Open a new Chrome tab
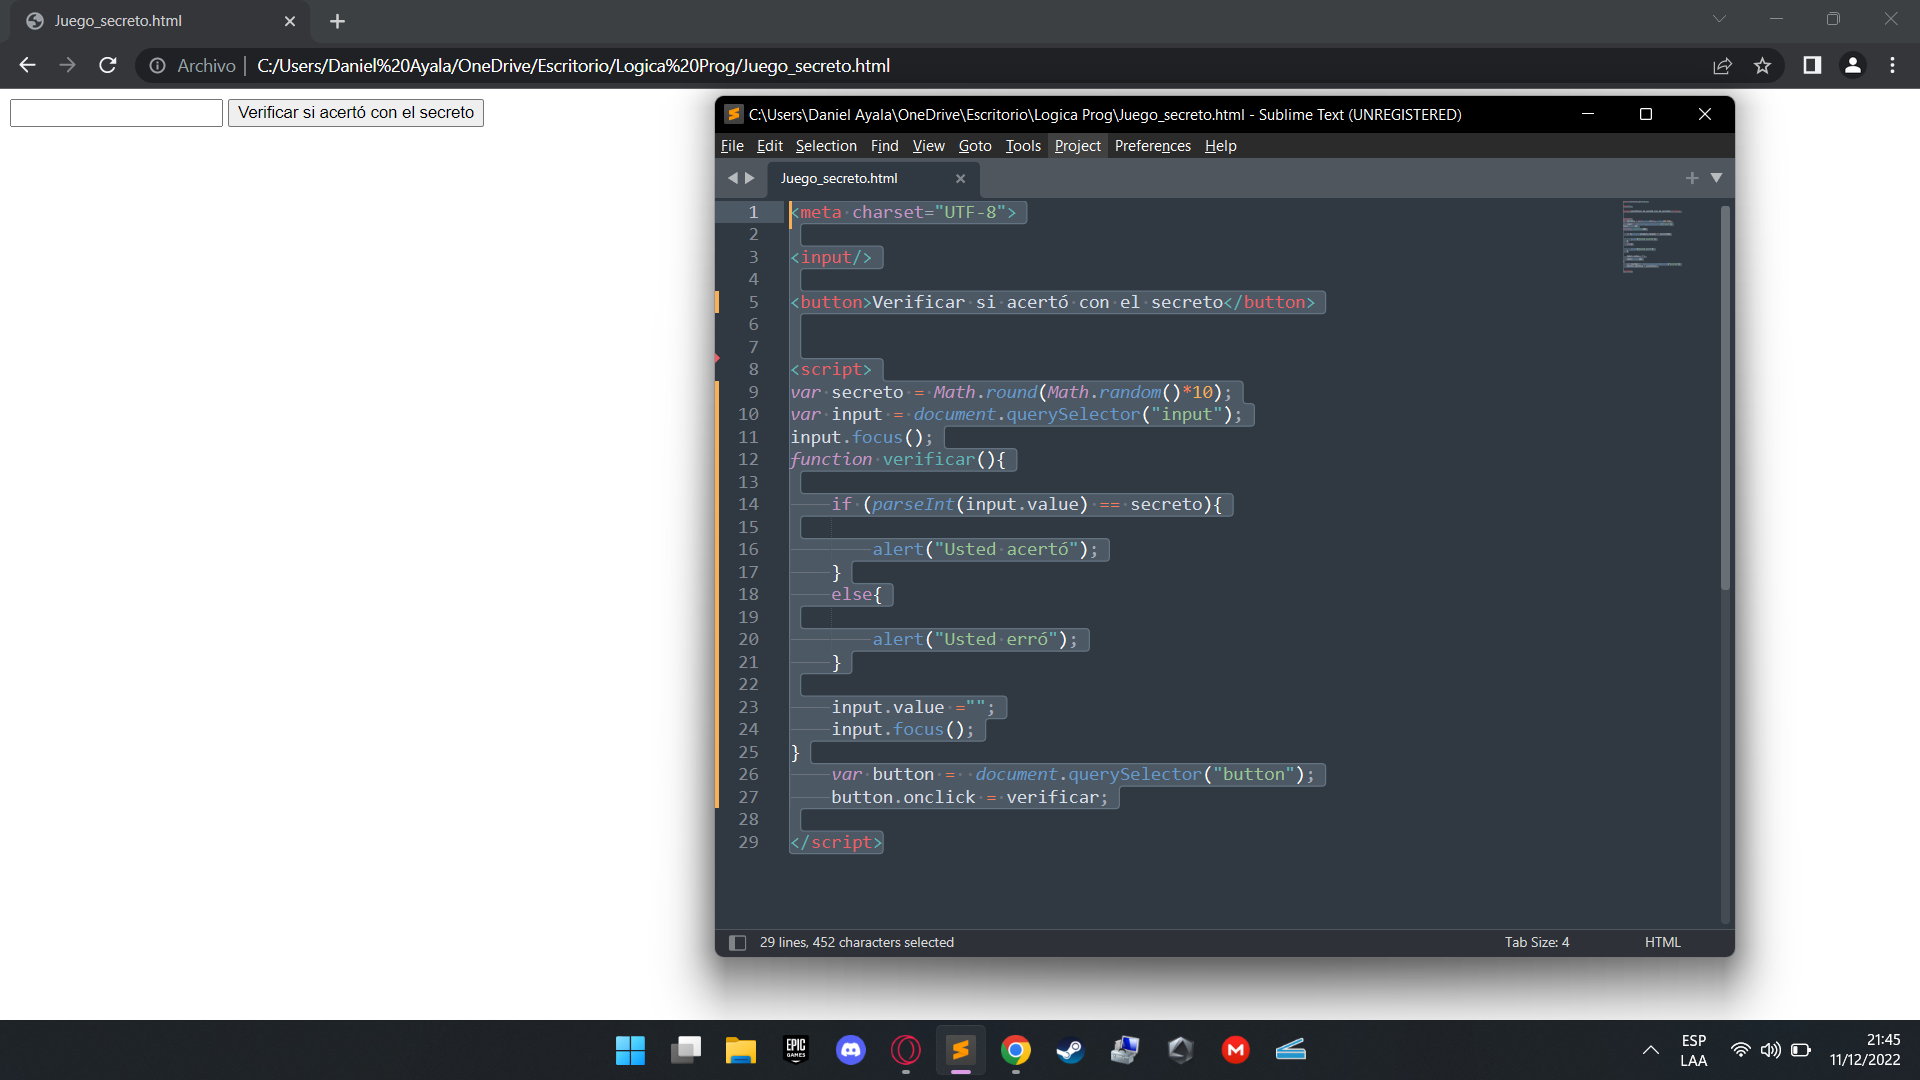Image resolution: width=1920 pixels, height=1080 pixels. 337,21
